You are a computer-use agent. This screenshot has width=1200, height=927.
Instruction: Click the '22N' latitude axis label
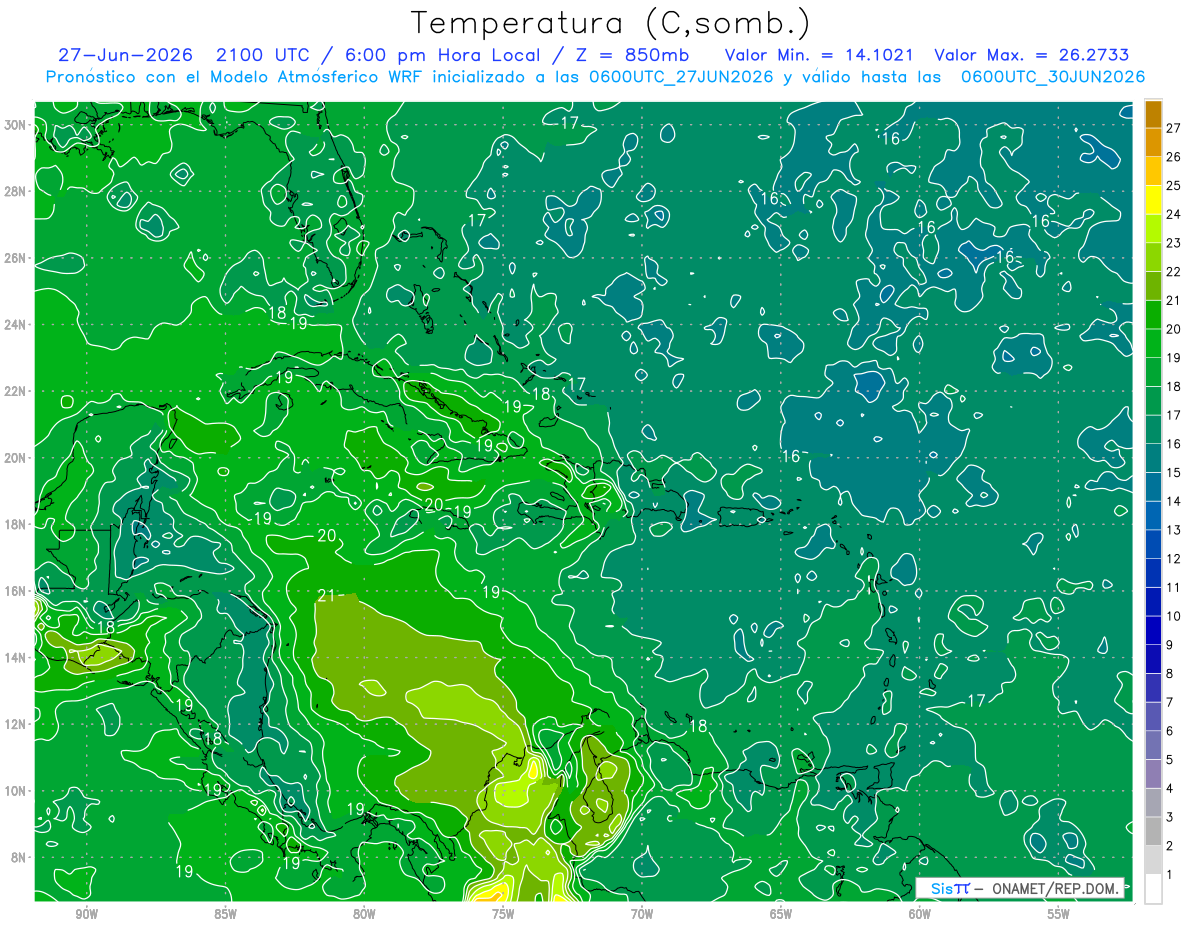(x=15, y=391)
